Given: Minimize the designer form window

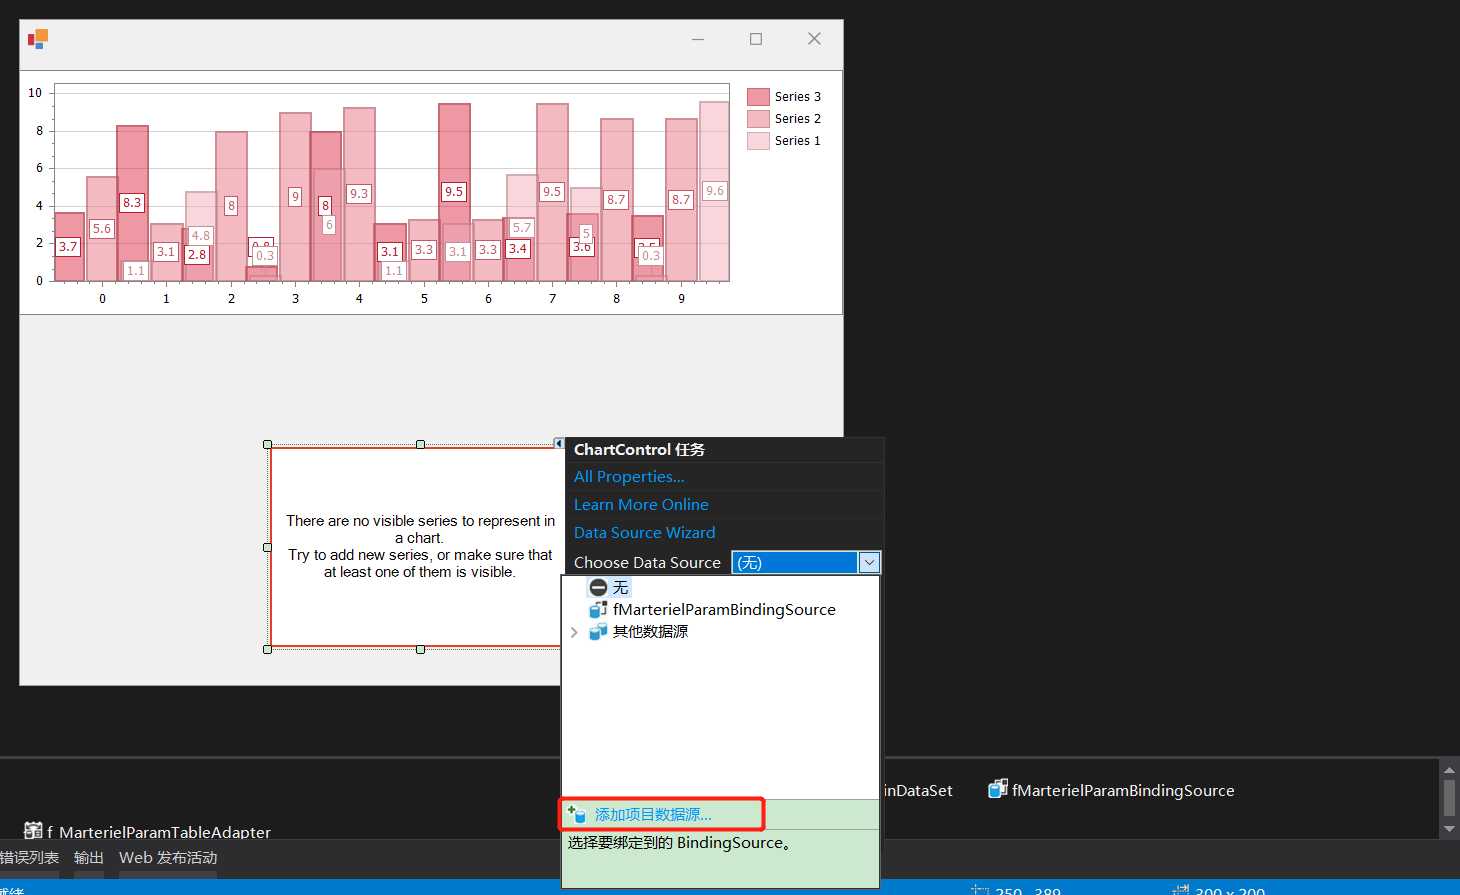Looking at the screenshot, I should tap(698, 39).
